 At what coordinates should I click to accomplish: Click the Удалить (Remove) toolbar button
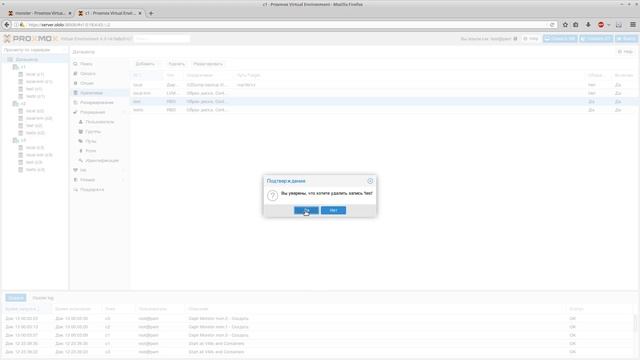(176, 64)
